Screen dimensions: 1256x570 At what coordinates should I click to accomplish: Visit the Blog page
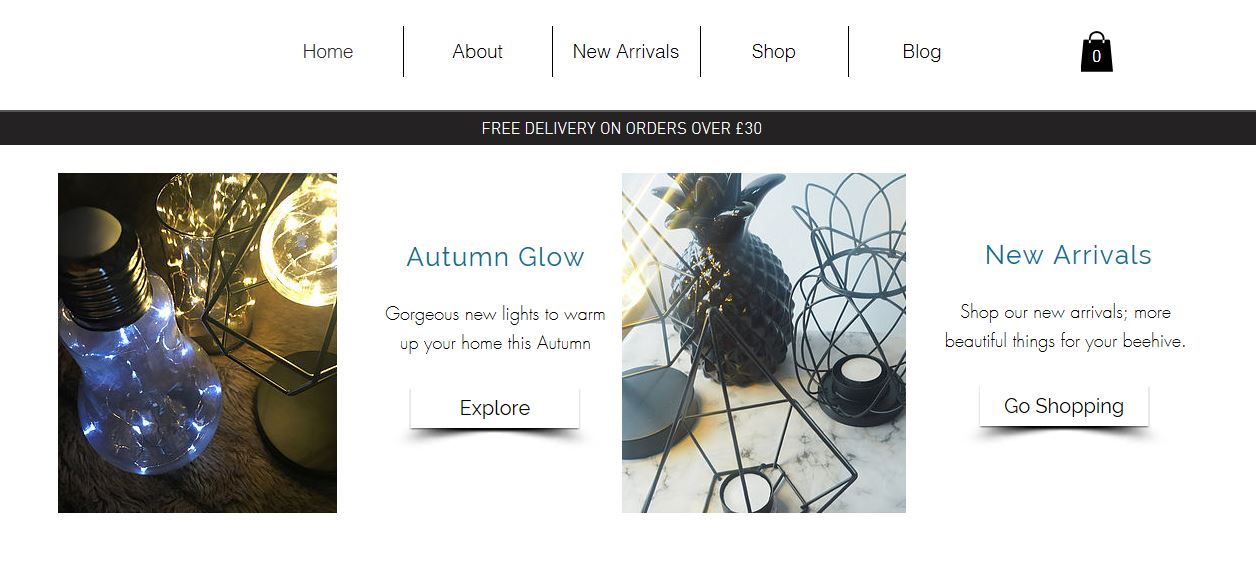click(x=922, y=51)
